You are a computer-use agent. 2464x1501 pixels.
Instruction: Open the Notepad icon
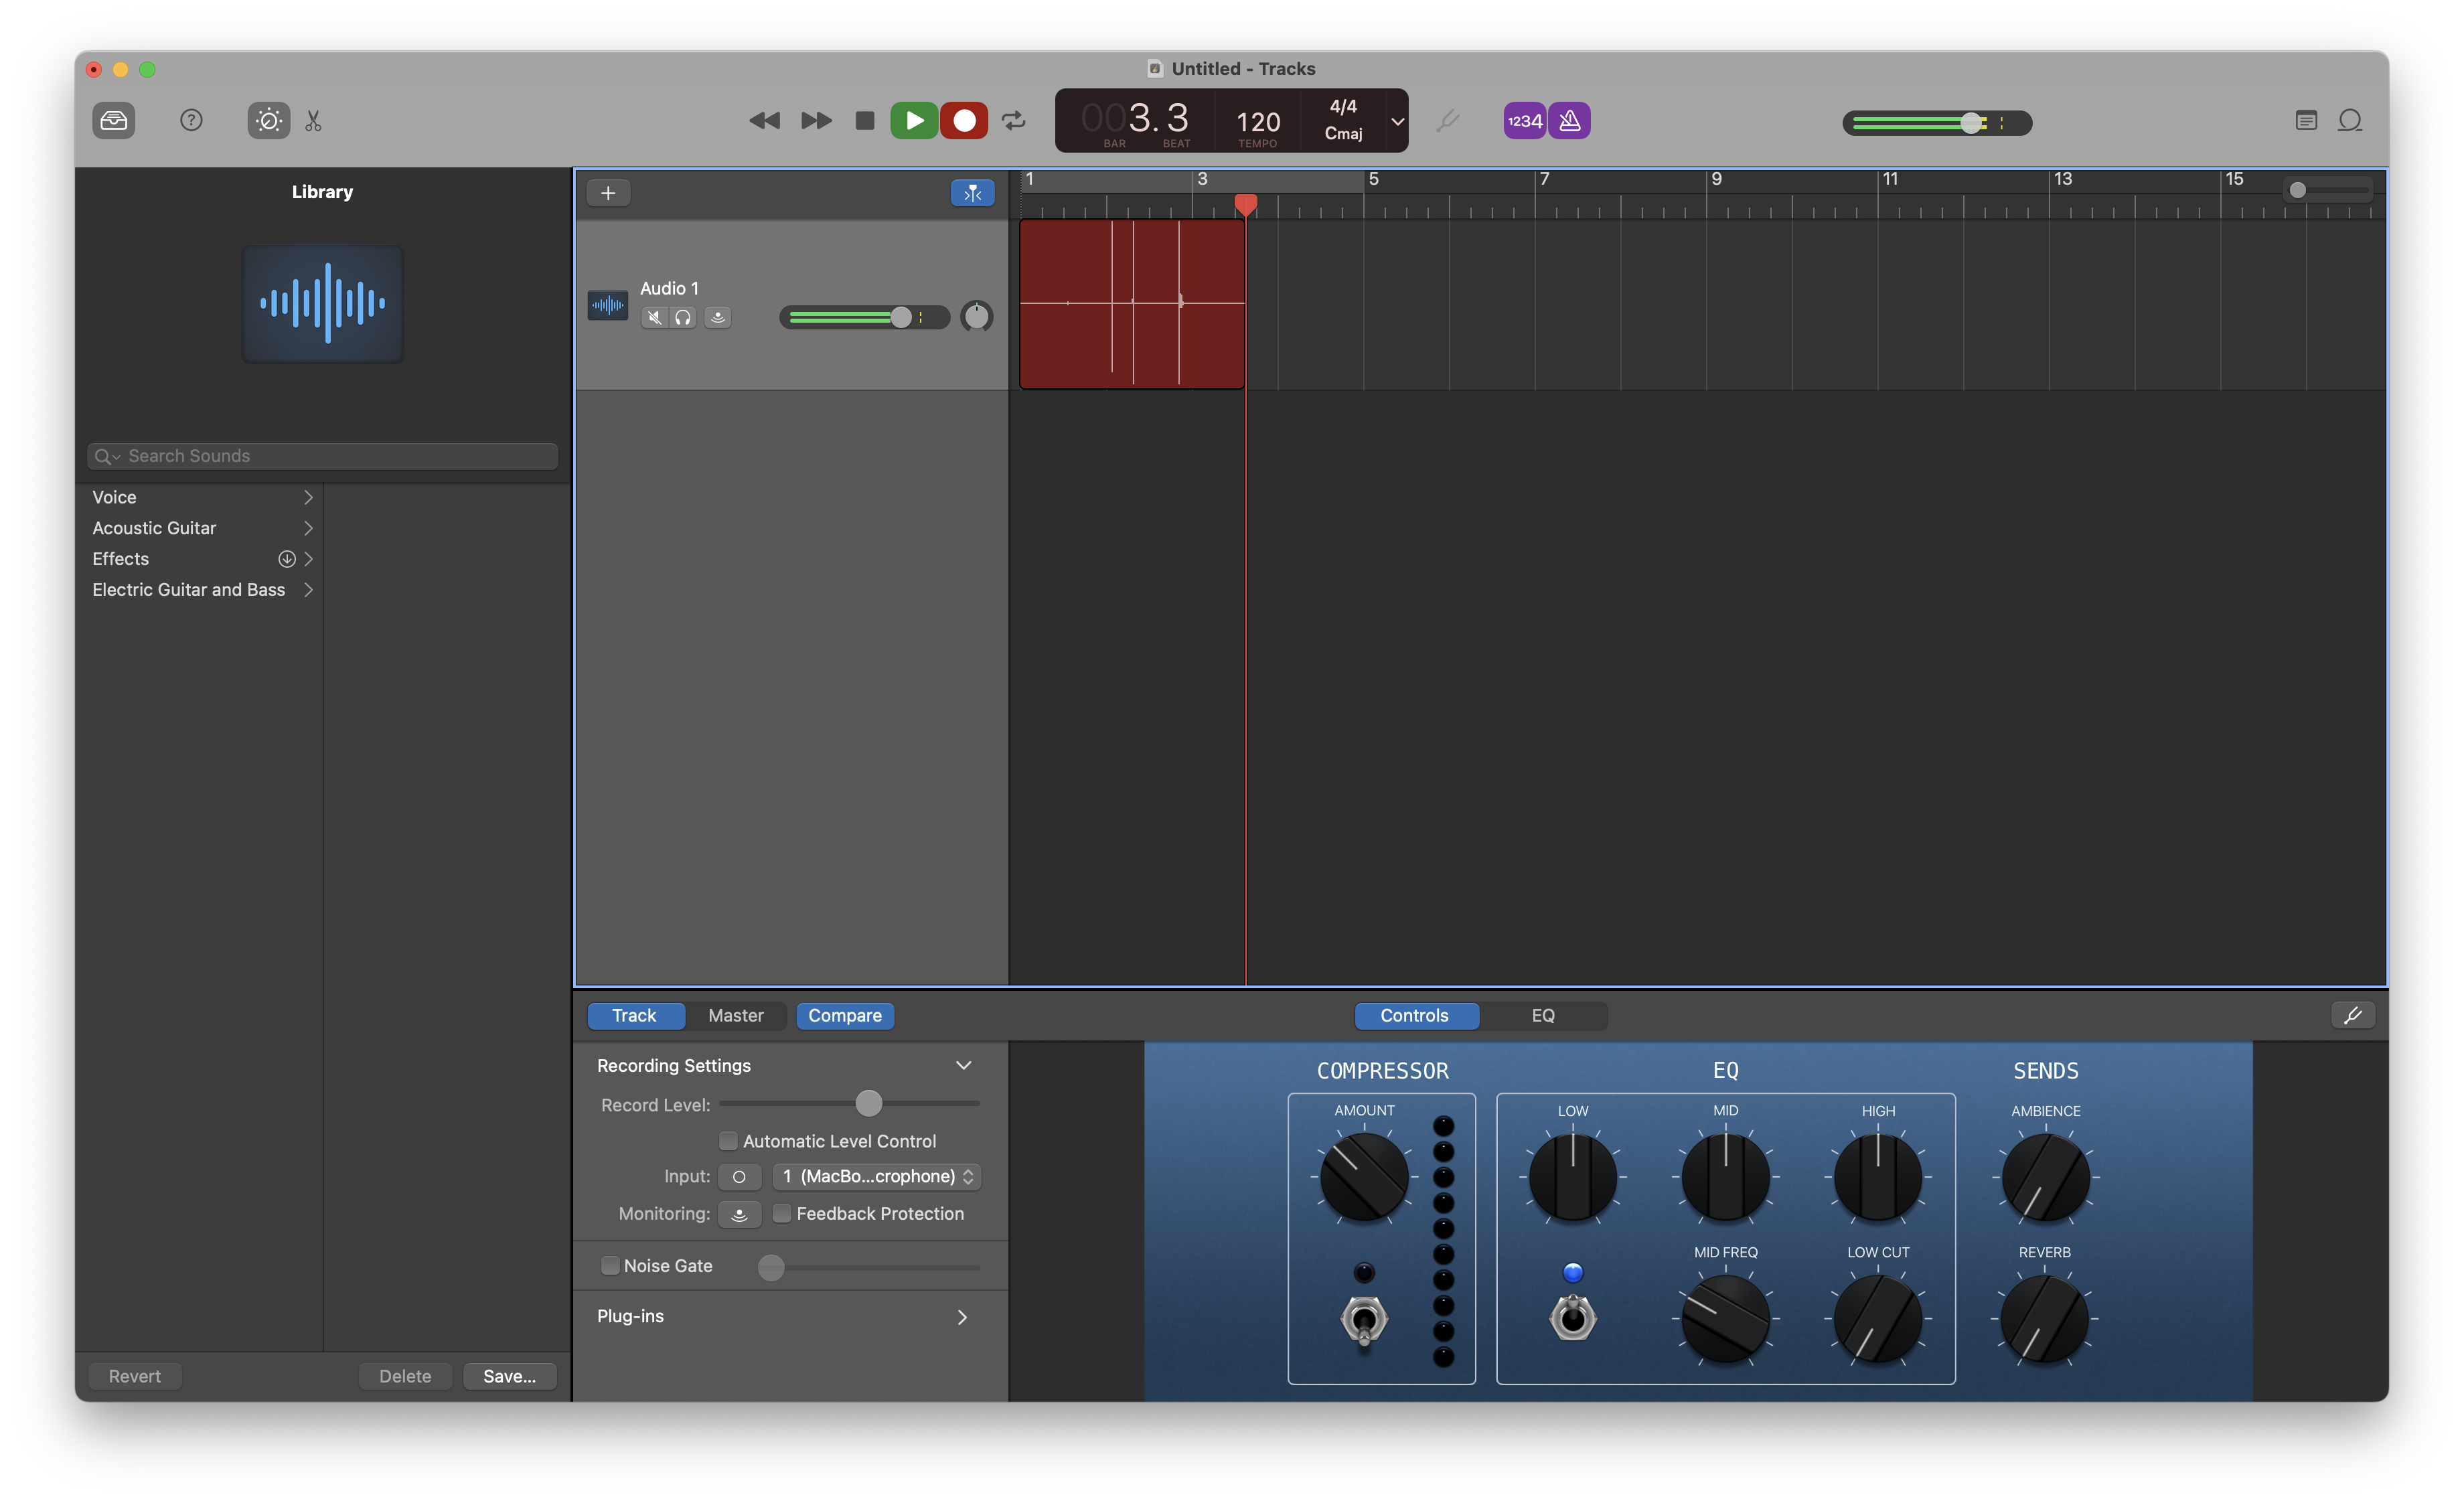pos(2306,121)
